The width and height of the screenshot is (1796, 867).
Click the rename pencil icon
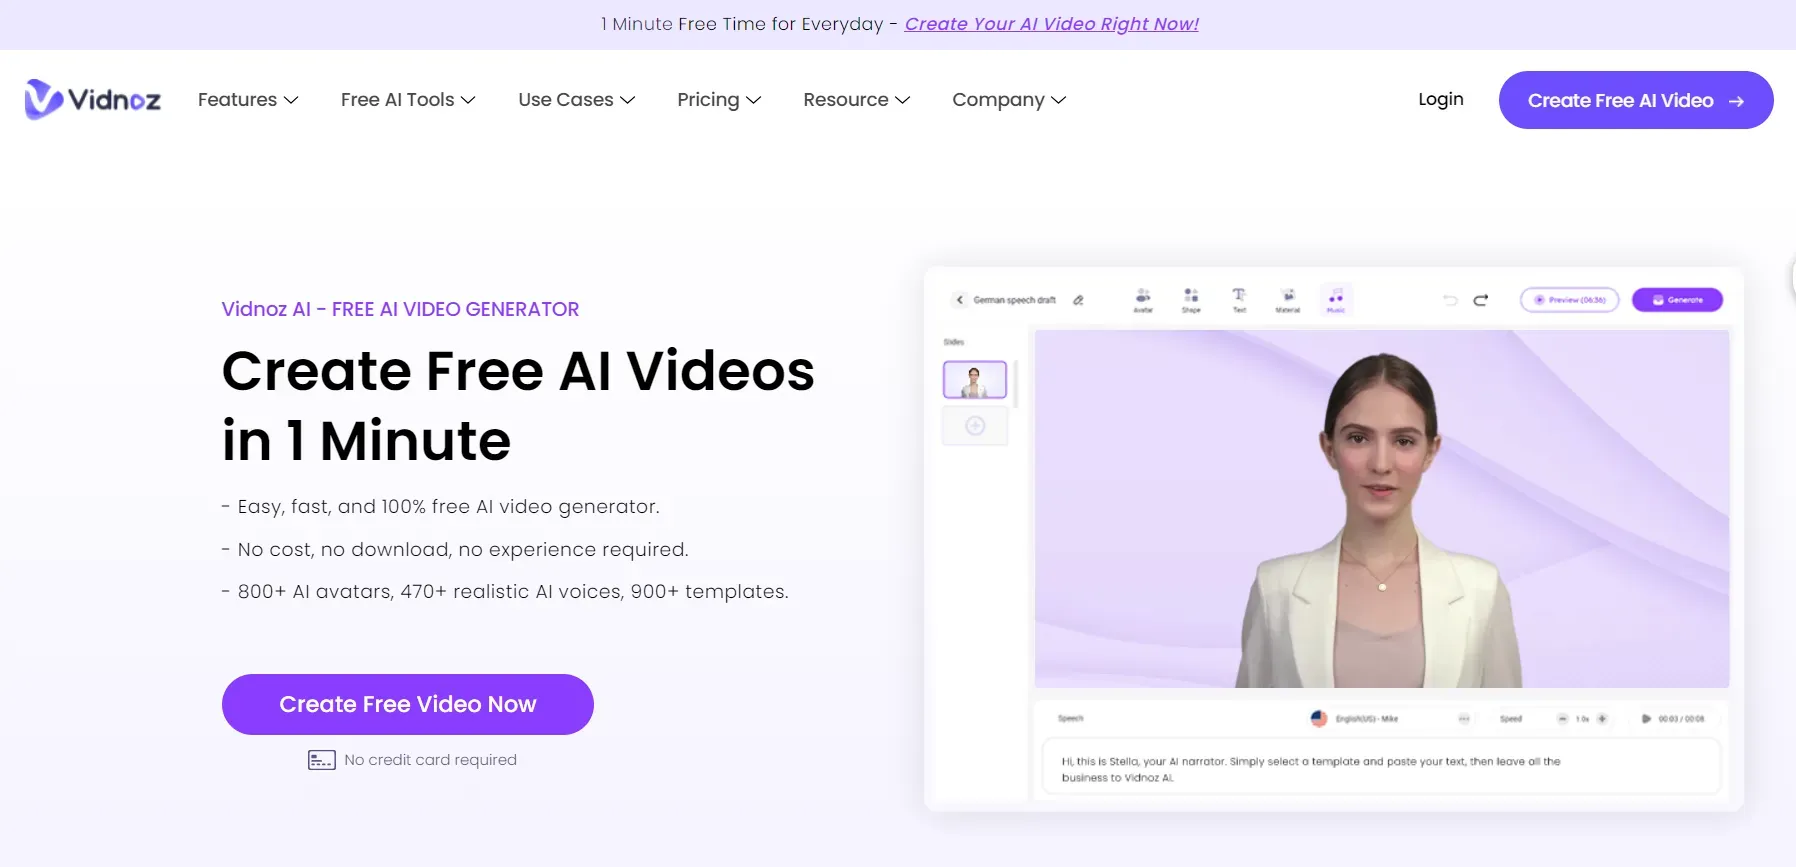1078,300
